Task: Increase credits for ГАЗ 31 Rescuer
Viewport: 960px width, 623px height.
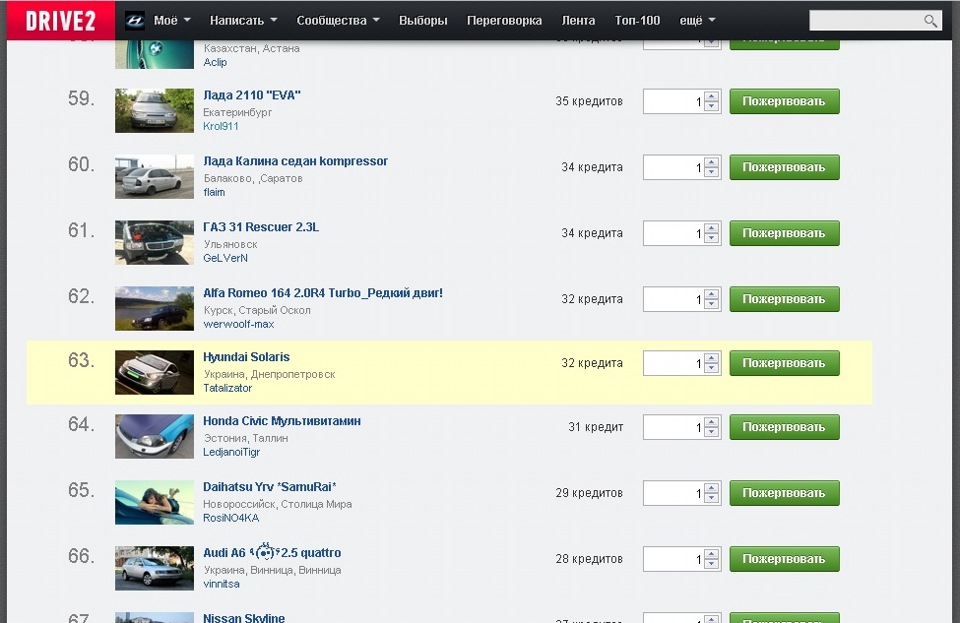Action: coord(711,229)
